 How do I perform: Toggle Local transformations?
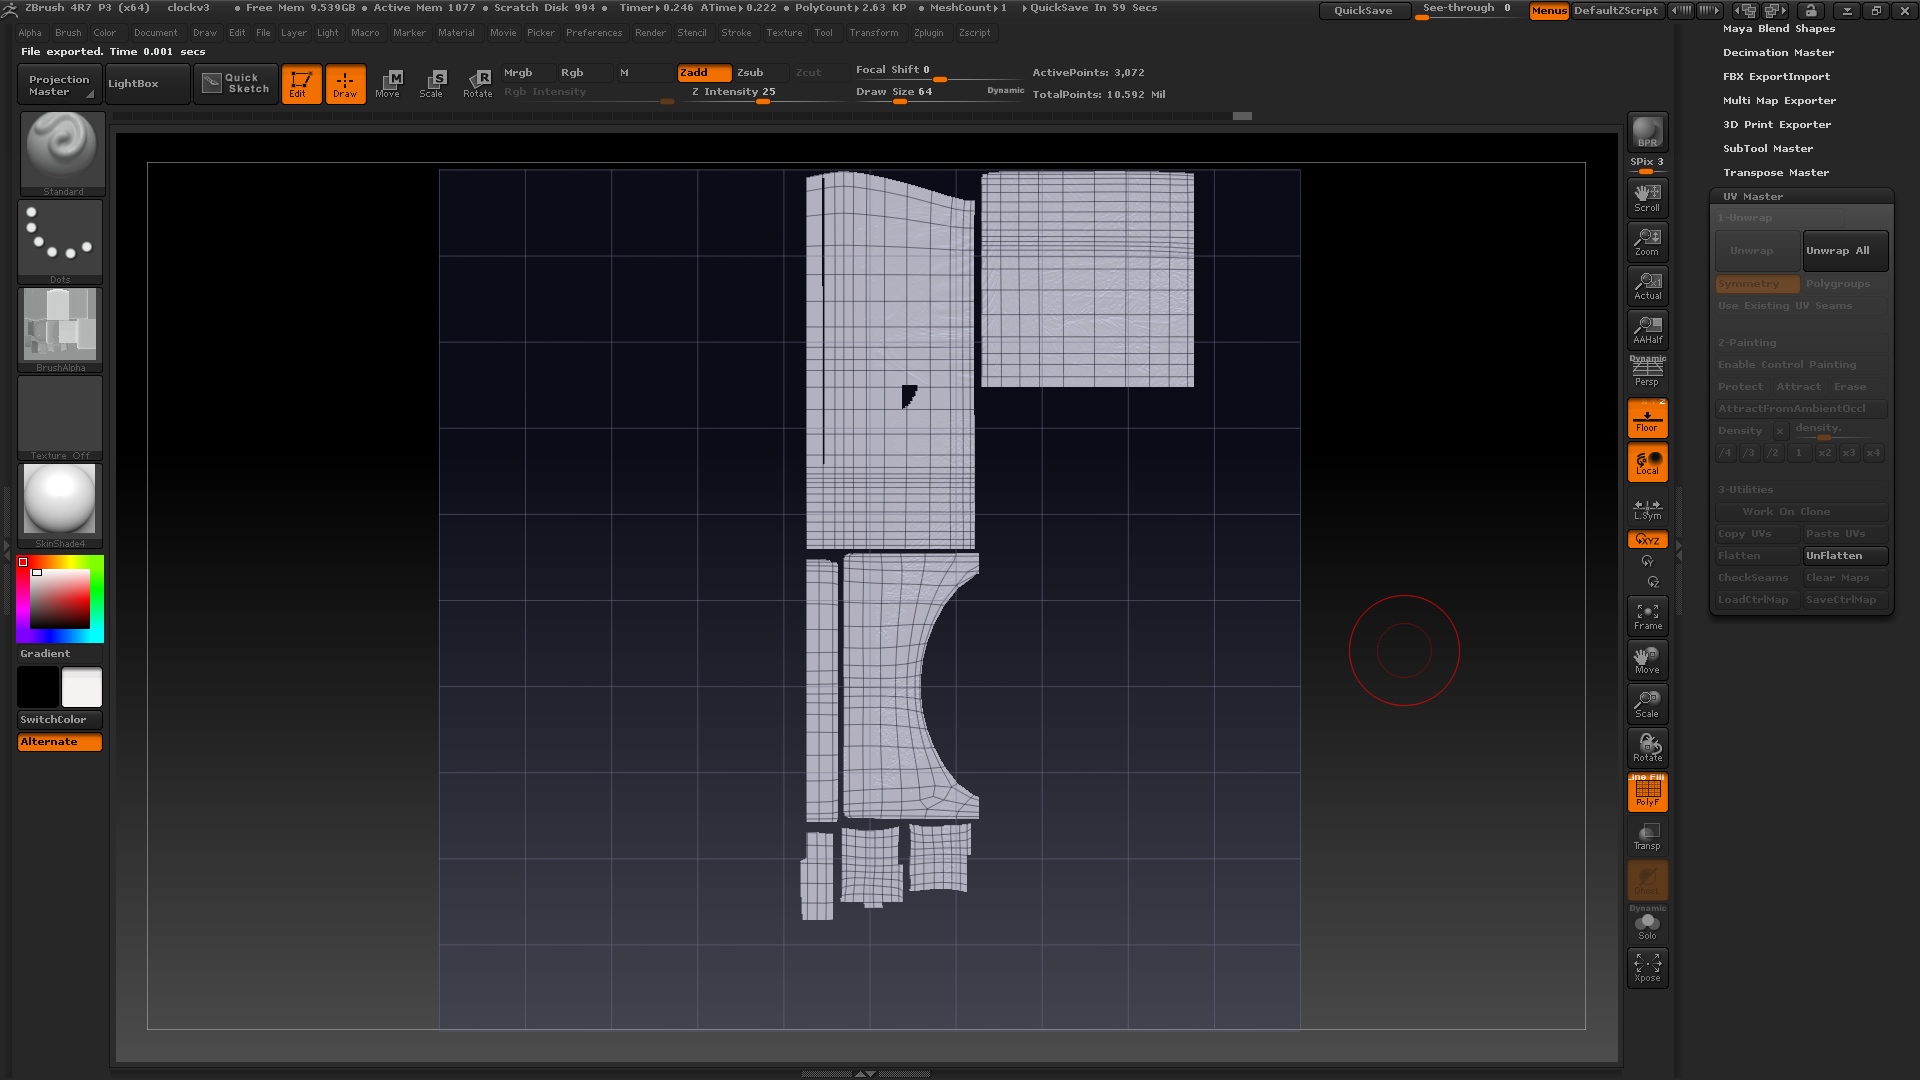[x=1647, y=462]
